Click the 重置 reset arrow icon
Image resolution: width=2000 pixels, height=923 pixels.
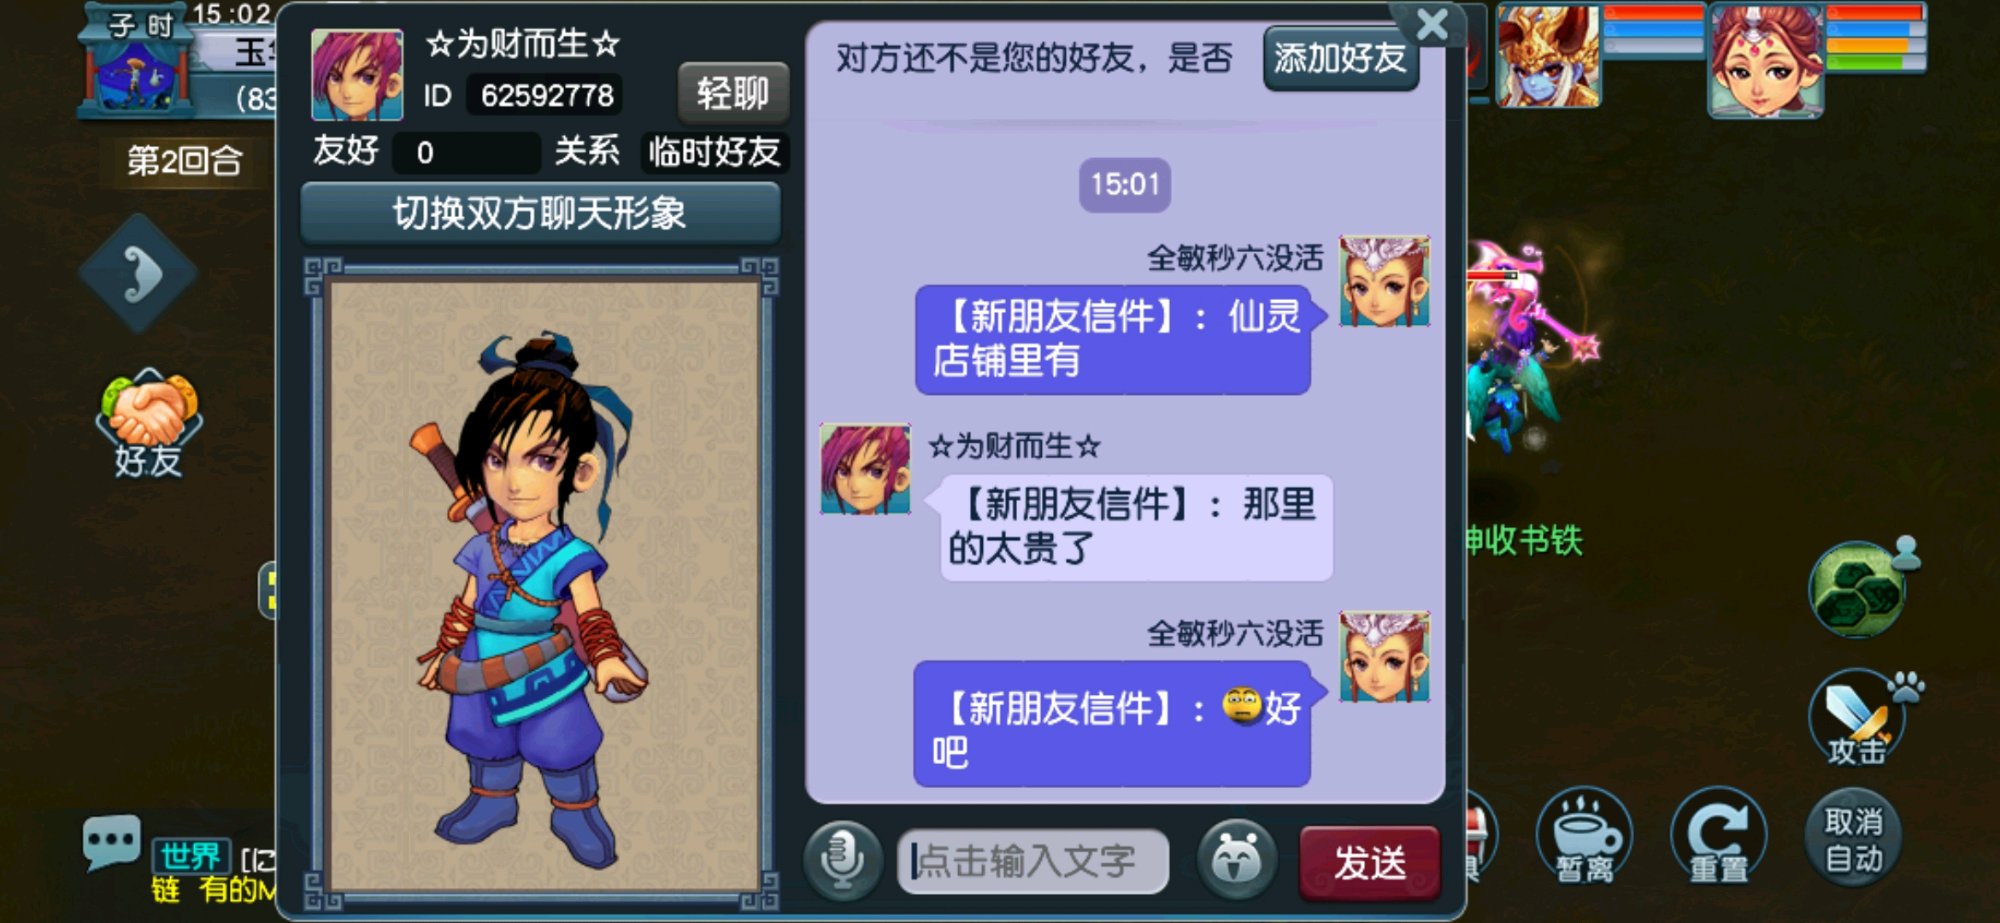pyautogui.click(x=1718, y=836)
